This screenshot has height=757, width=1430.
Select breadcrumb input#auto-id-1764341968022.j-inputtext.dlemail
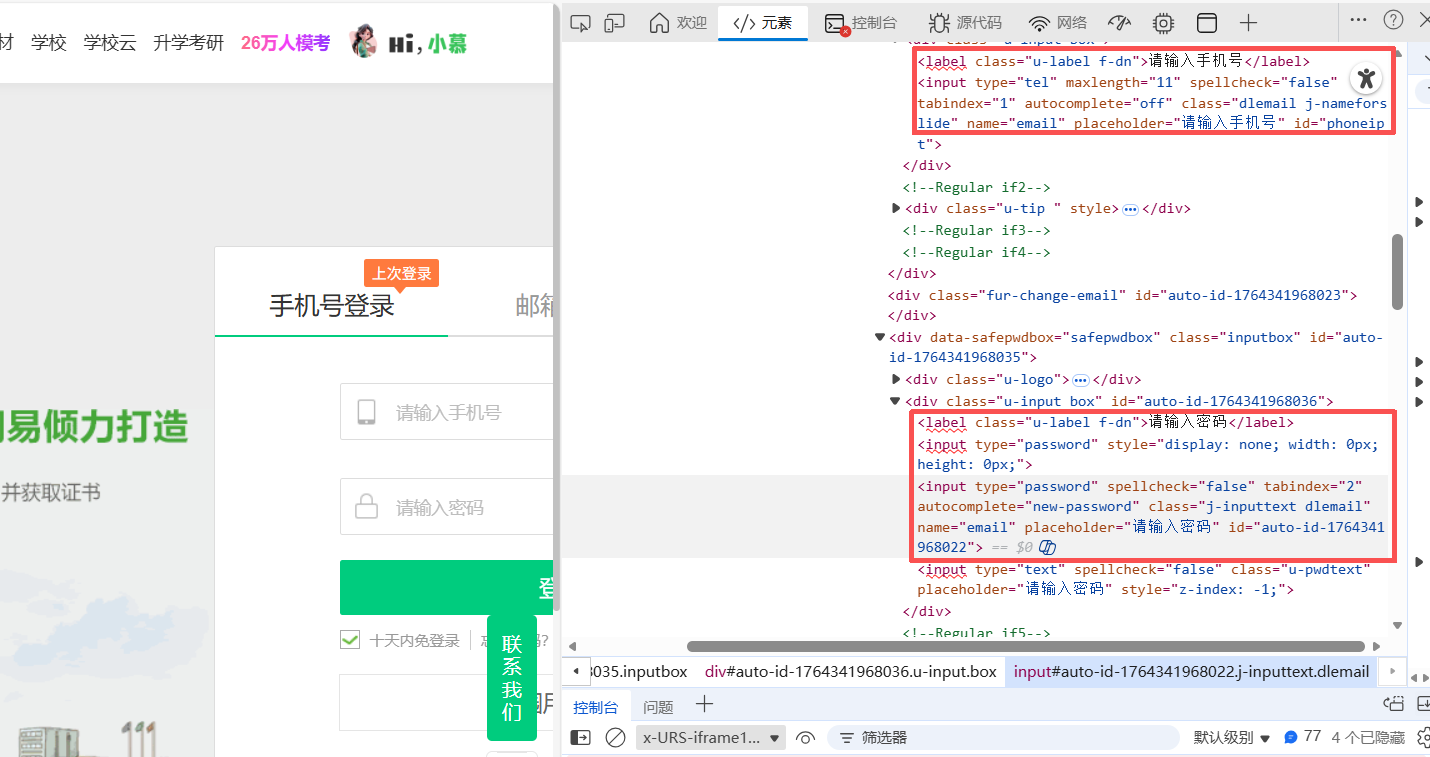1191,671
